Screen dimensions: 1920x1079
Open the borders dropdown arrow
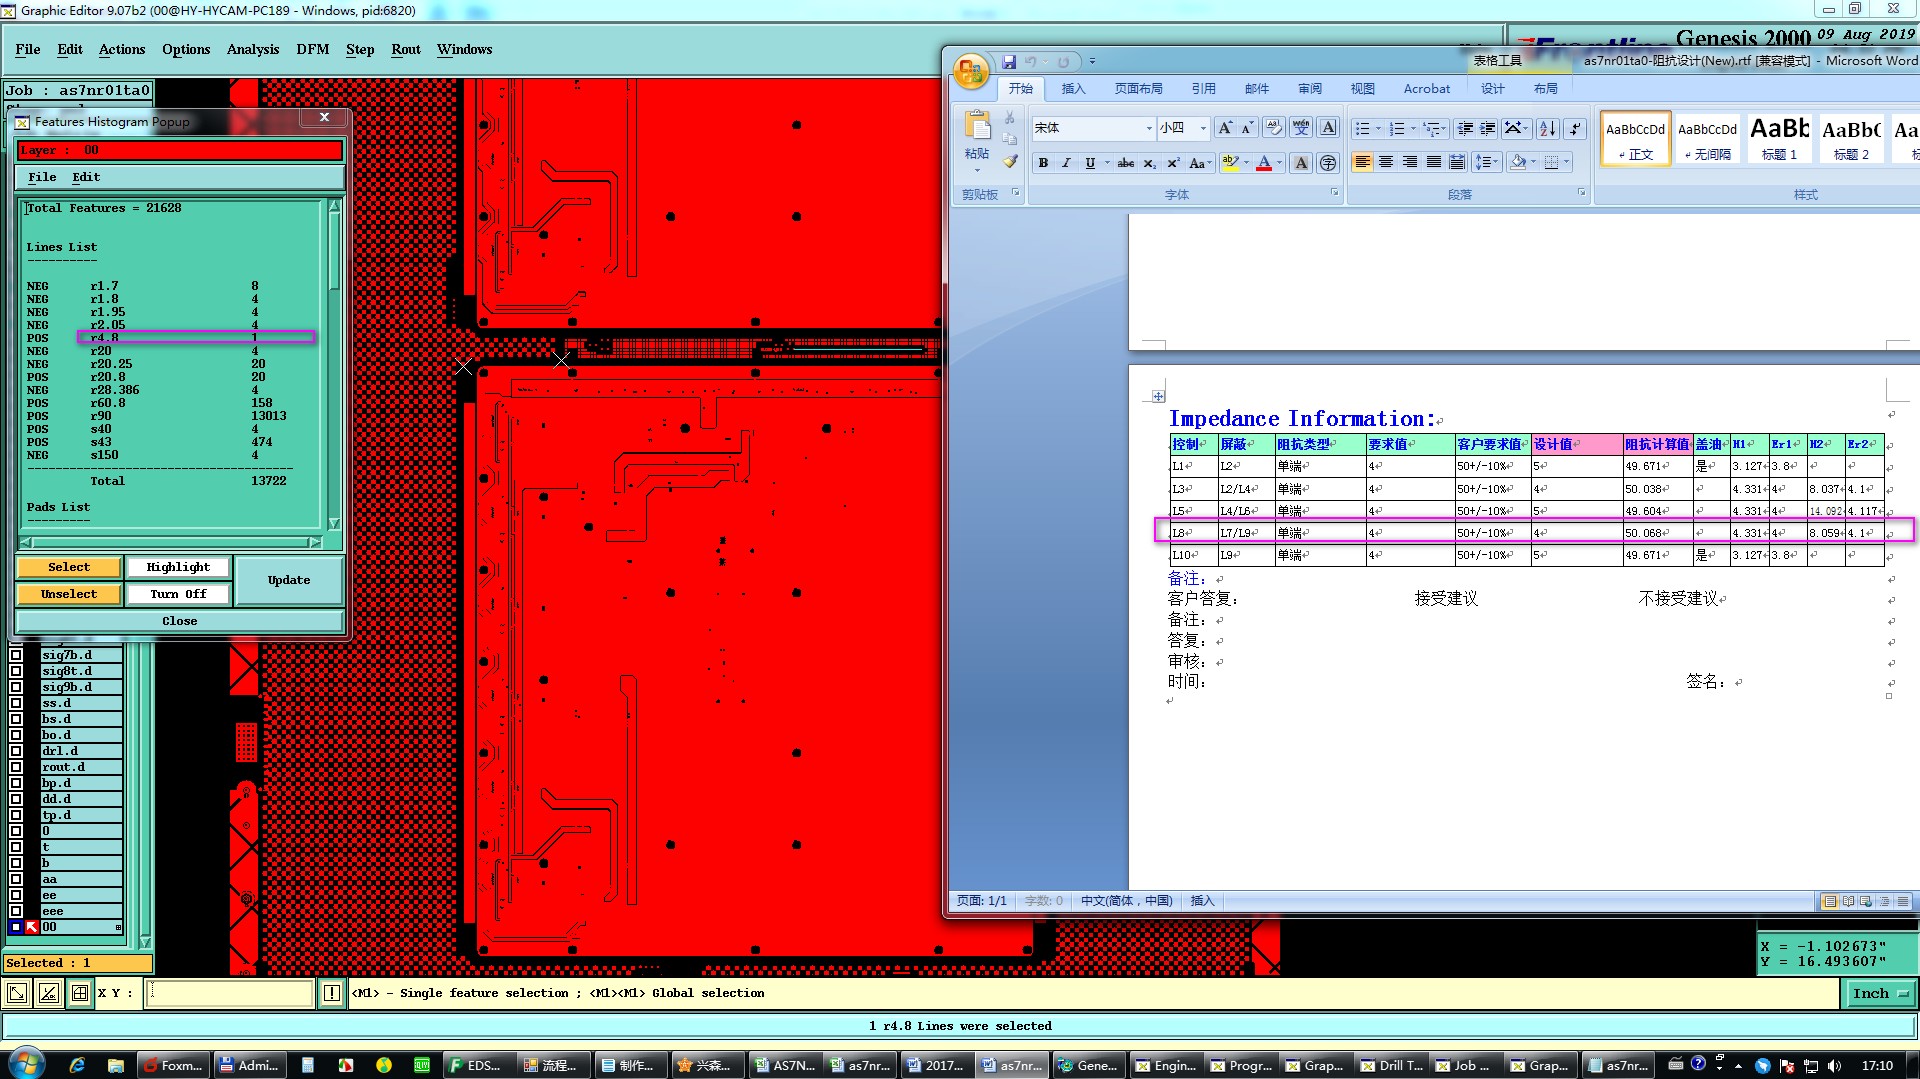click(x=1566, y=162)
